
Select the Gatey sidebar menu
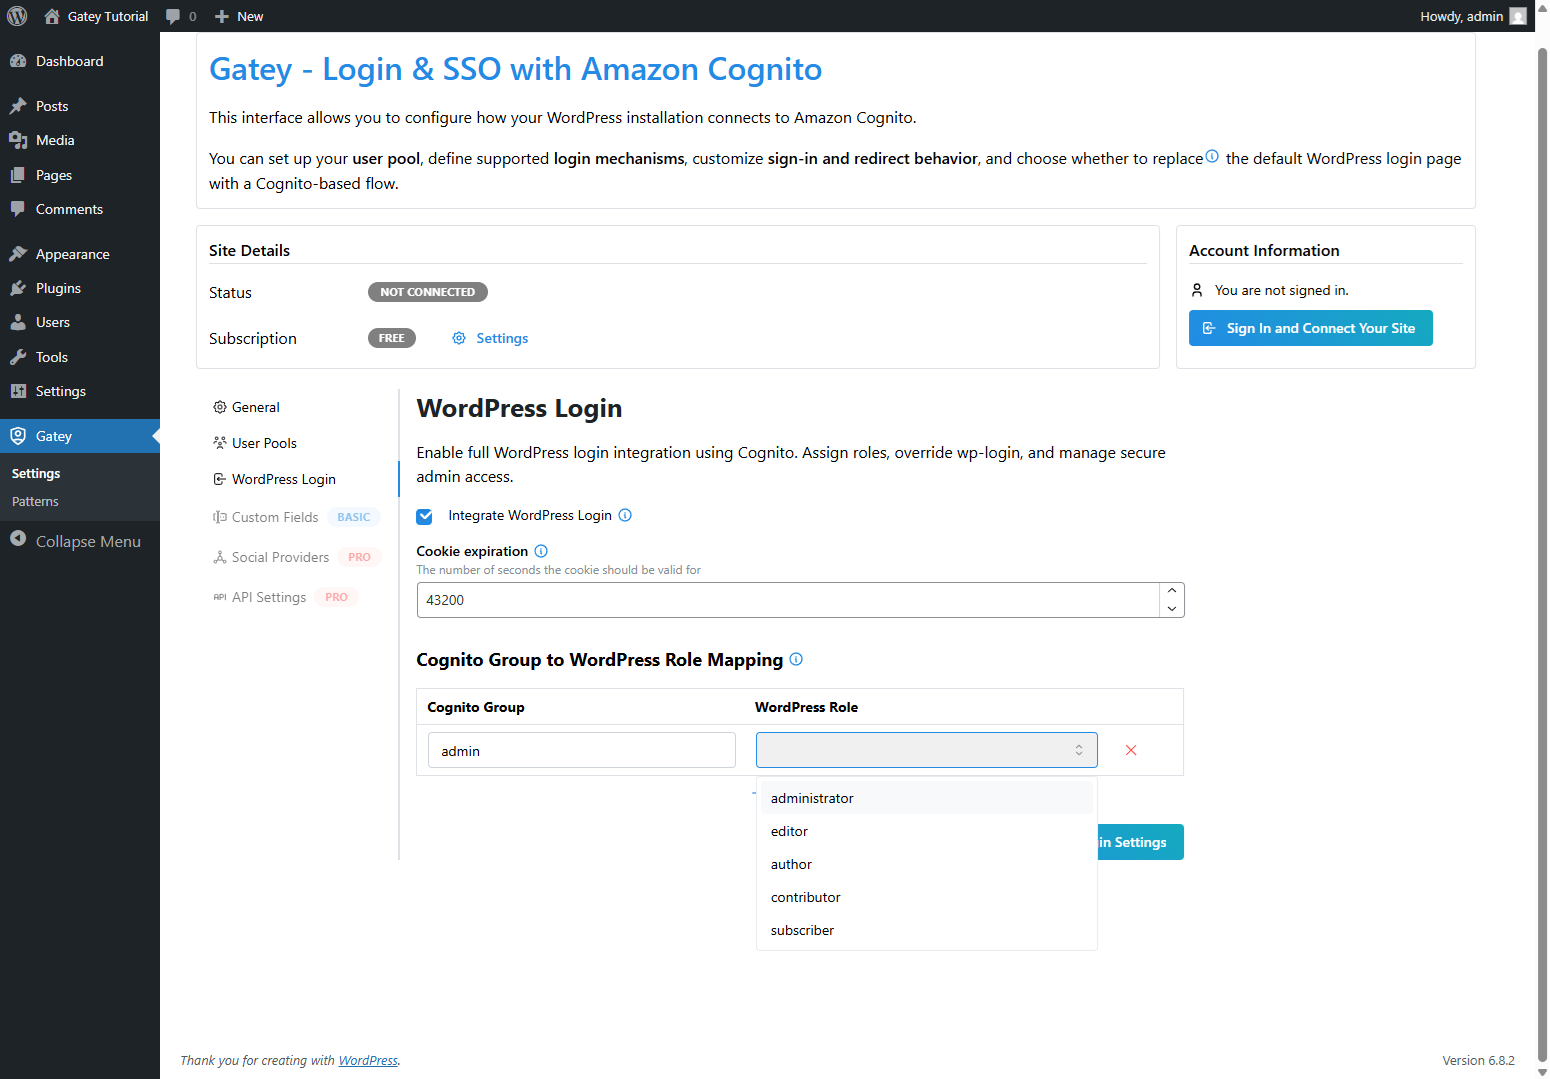(x=80, y=436)
